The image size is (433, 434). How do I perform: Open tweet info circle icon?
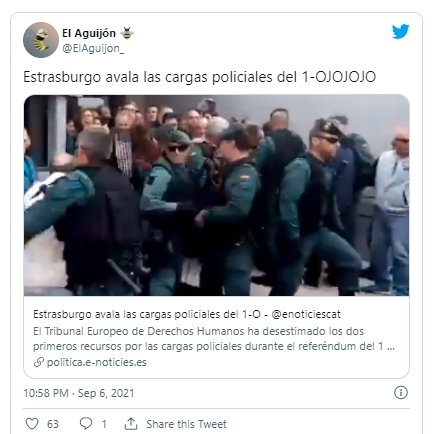pos(401,393)
